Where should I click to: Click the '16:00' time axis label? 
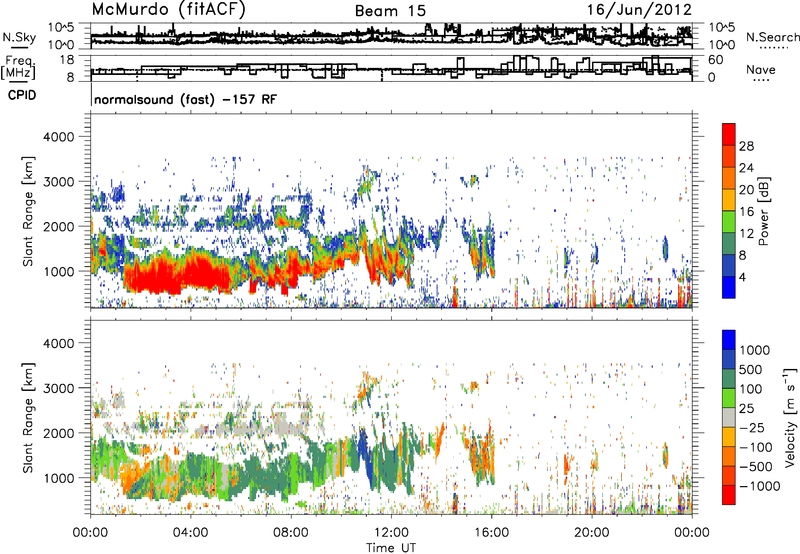point(491,533)
